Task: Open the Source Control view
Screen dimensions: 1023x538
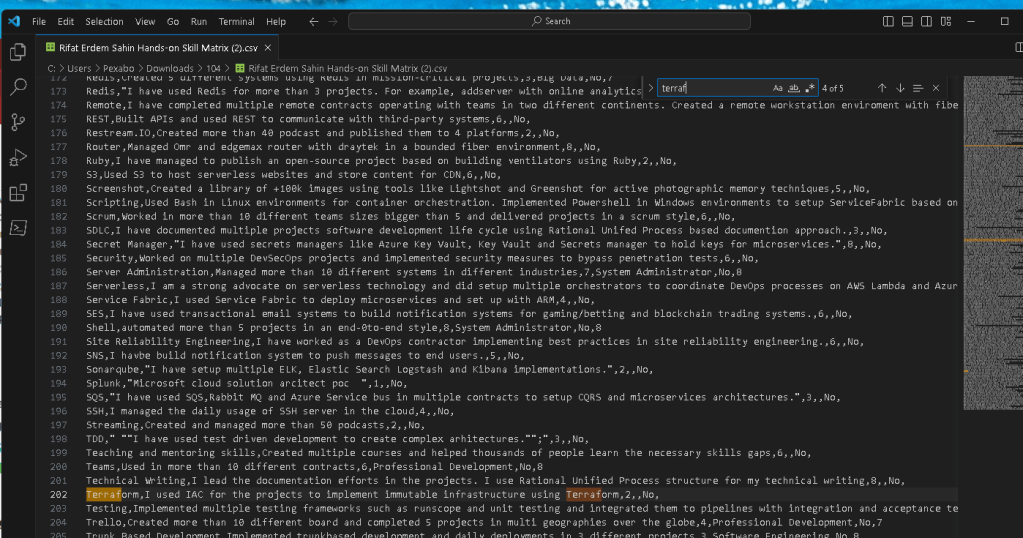Action: coord(18,122)
